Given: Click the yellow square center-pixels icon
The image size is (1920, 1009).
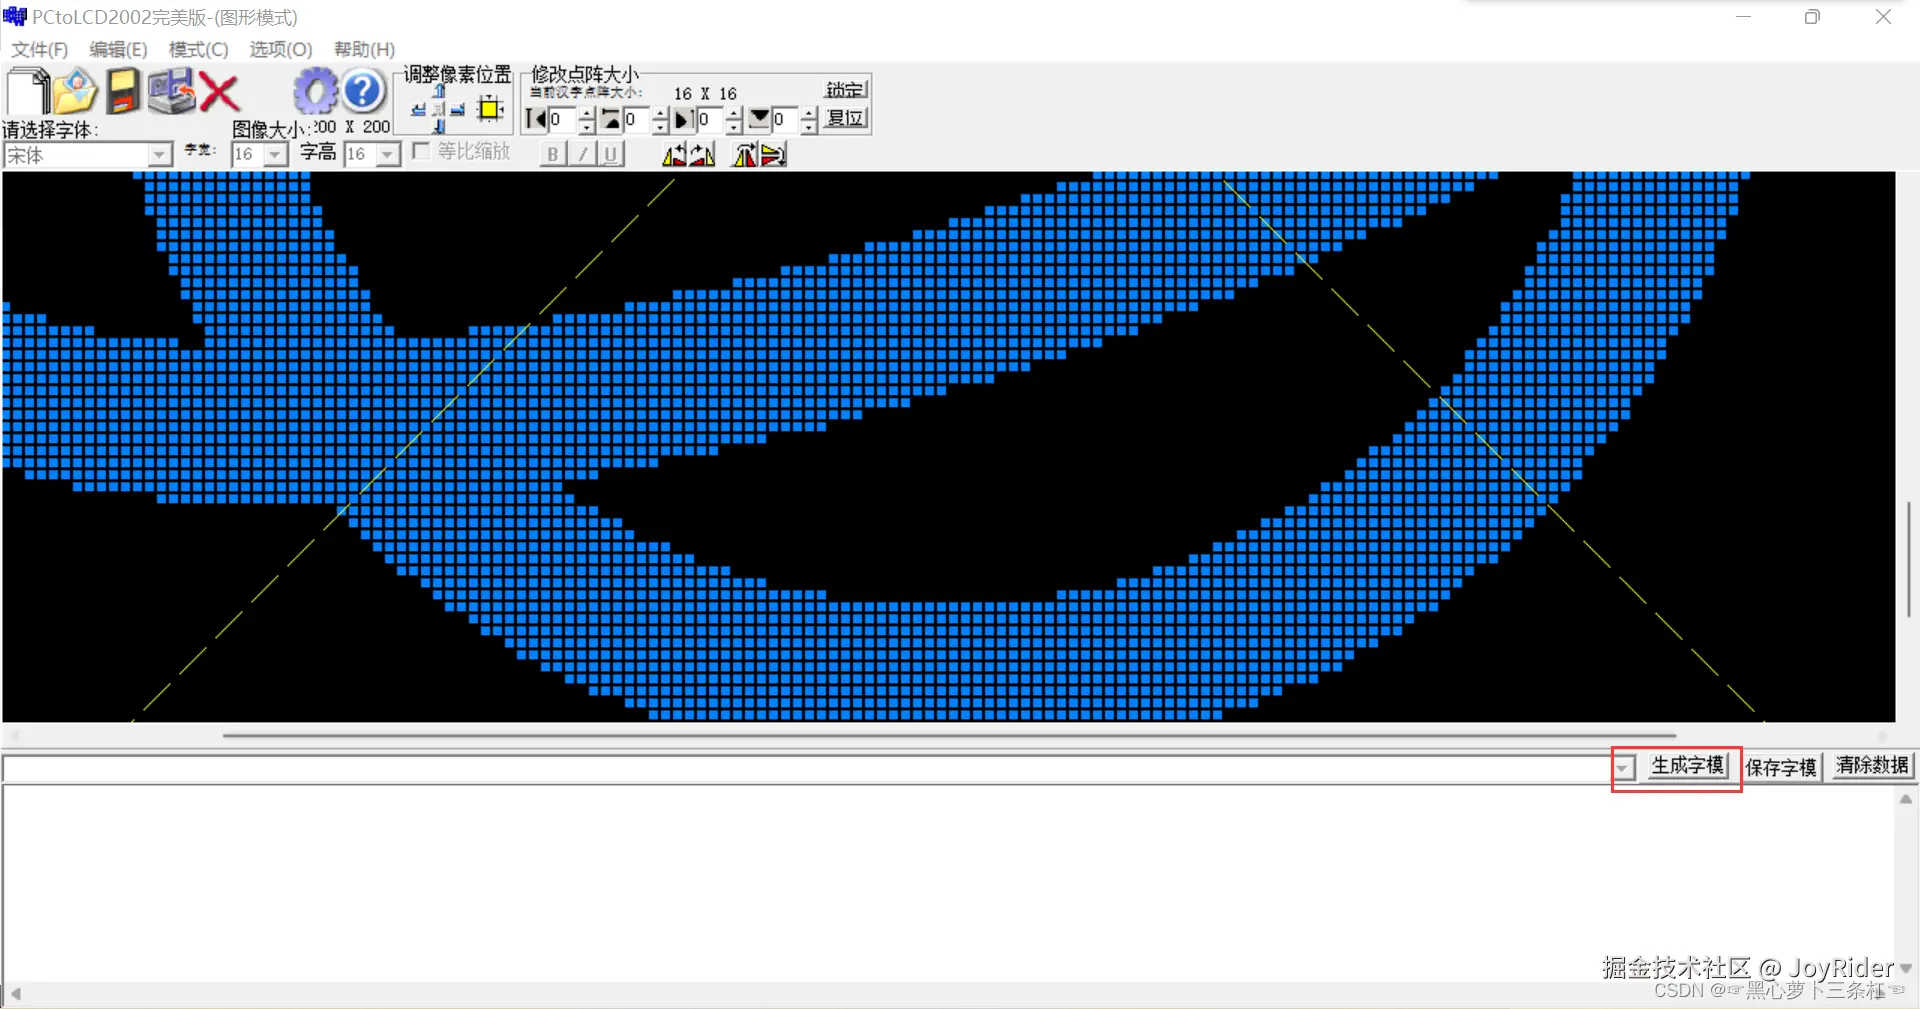Looking at the screenshot, I should tap(490, 108).
